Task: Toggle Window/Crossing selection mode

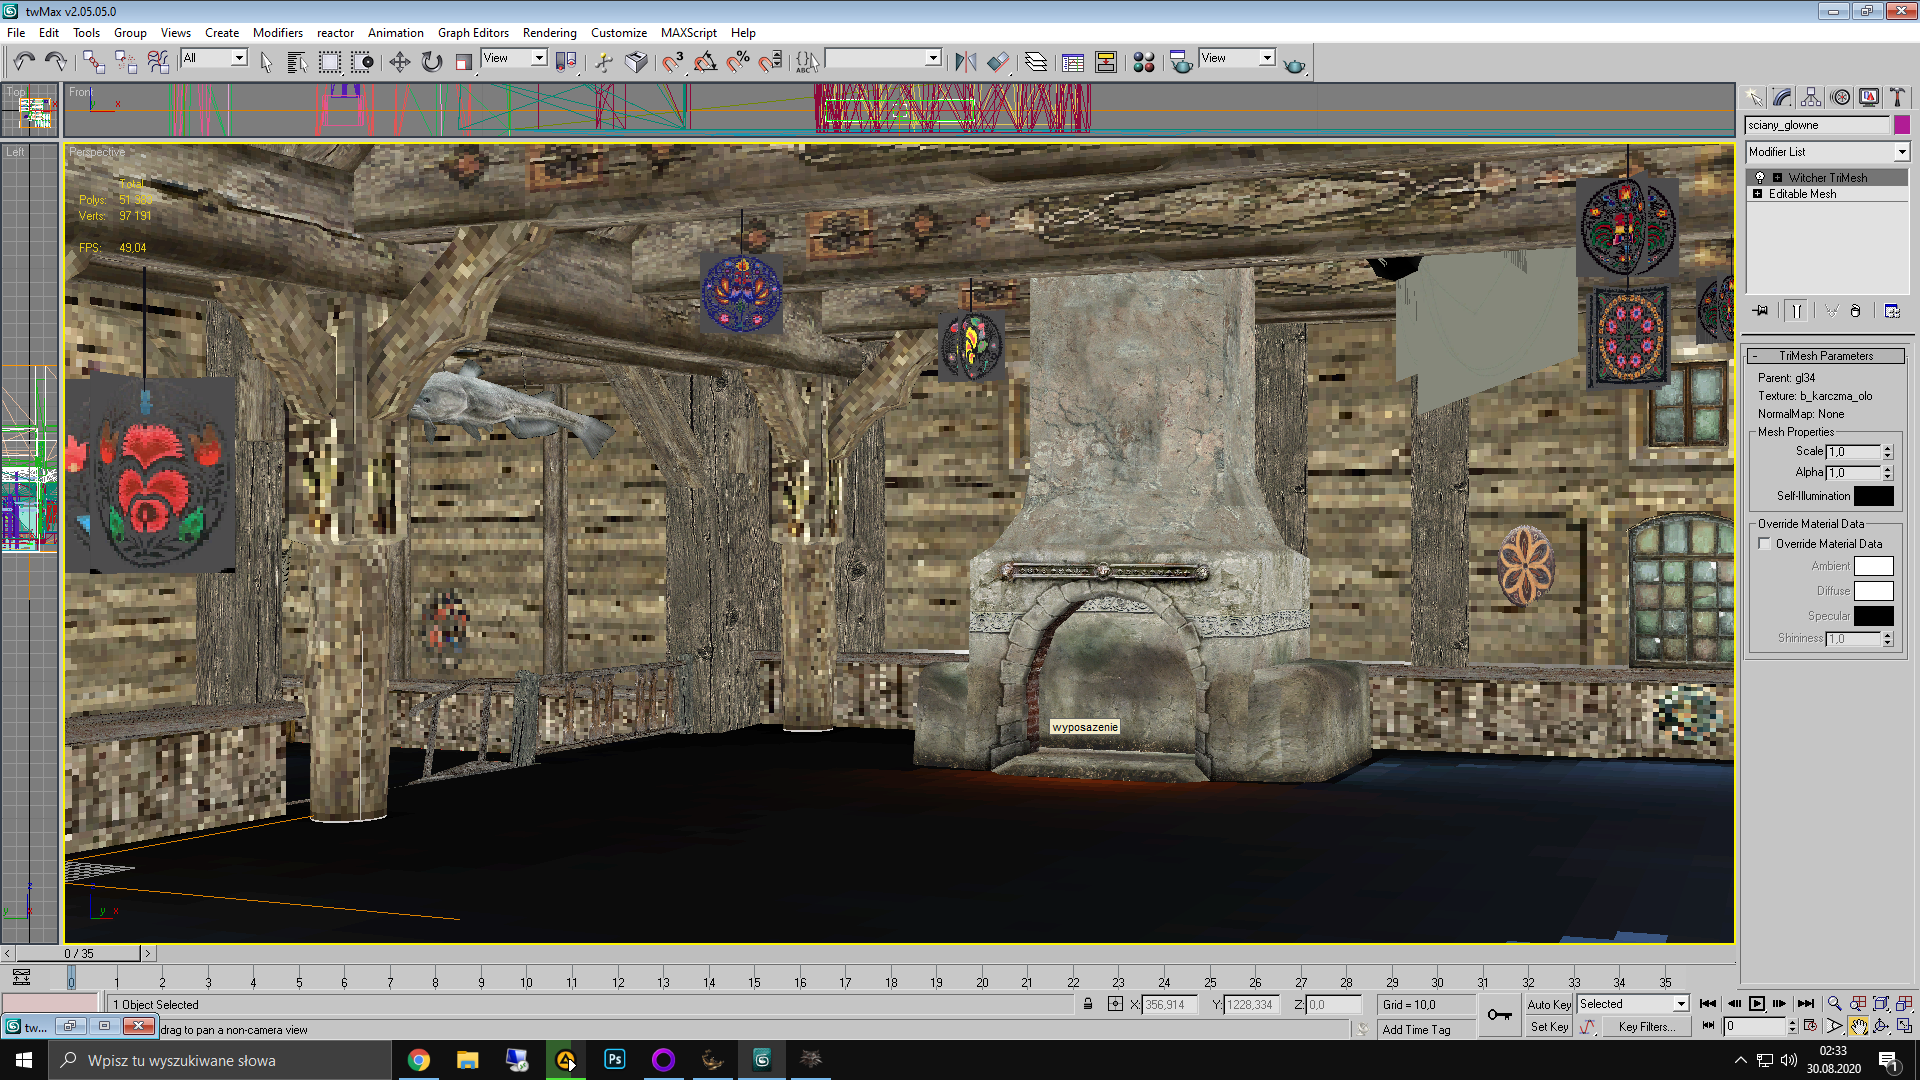Action: tap(362, 62)
